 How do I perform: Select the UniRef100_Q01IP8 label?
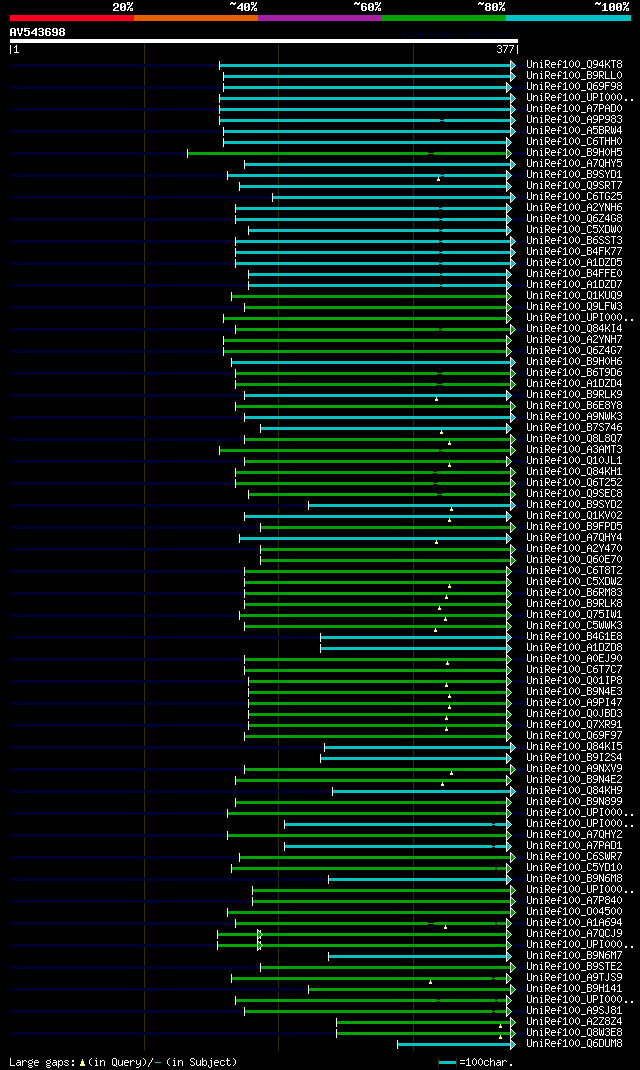pos(574,680)
